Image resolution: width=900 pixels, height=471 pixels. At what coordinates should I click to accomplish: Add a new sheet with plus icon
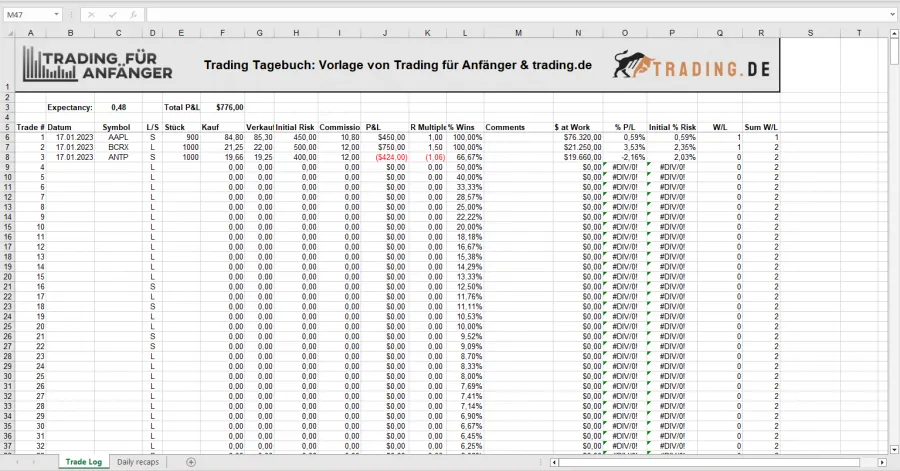click(x=191, y=462)
